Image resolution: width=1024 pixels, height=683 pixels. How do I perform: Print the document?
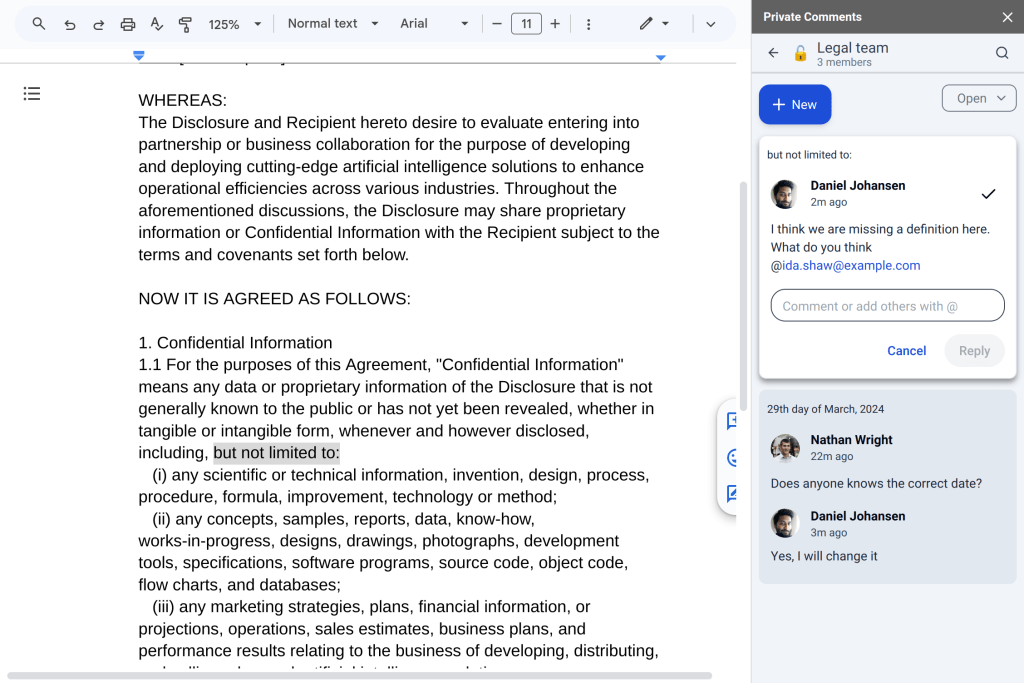point(128,24)
